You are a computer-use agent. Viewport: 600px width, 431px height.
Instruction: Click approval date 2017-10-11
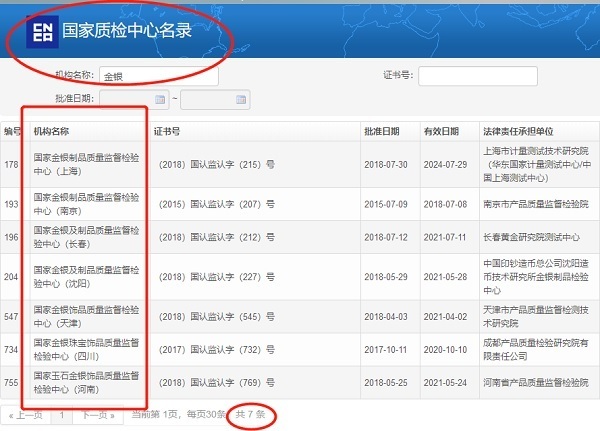(386, 349)
